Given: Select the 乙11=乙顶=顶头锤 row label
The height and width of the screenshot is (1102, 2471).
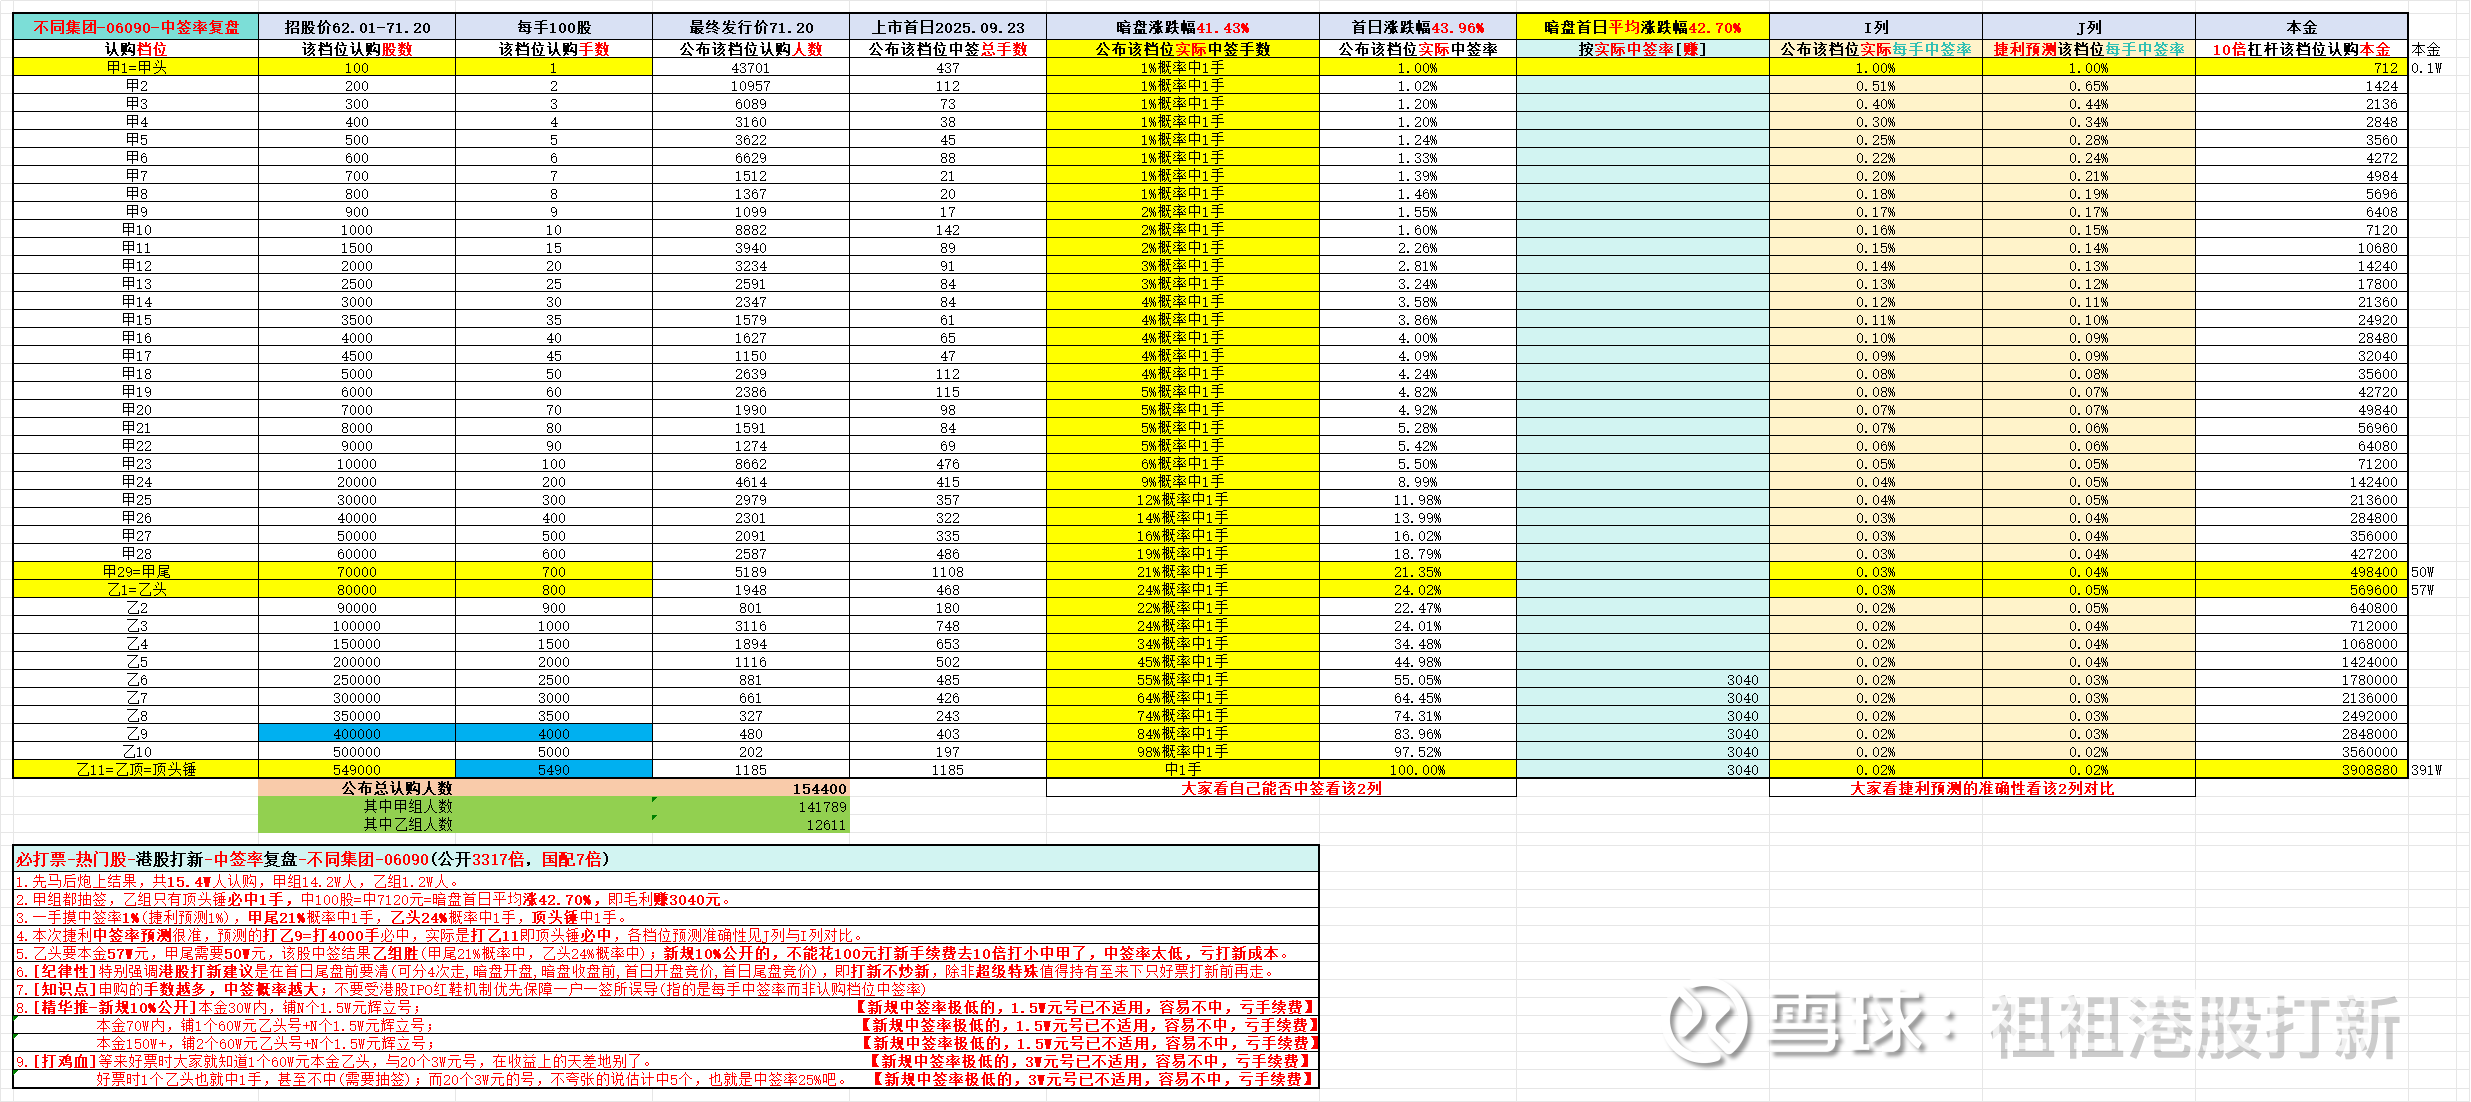Looking at the screenshot, I should (136, 769).
